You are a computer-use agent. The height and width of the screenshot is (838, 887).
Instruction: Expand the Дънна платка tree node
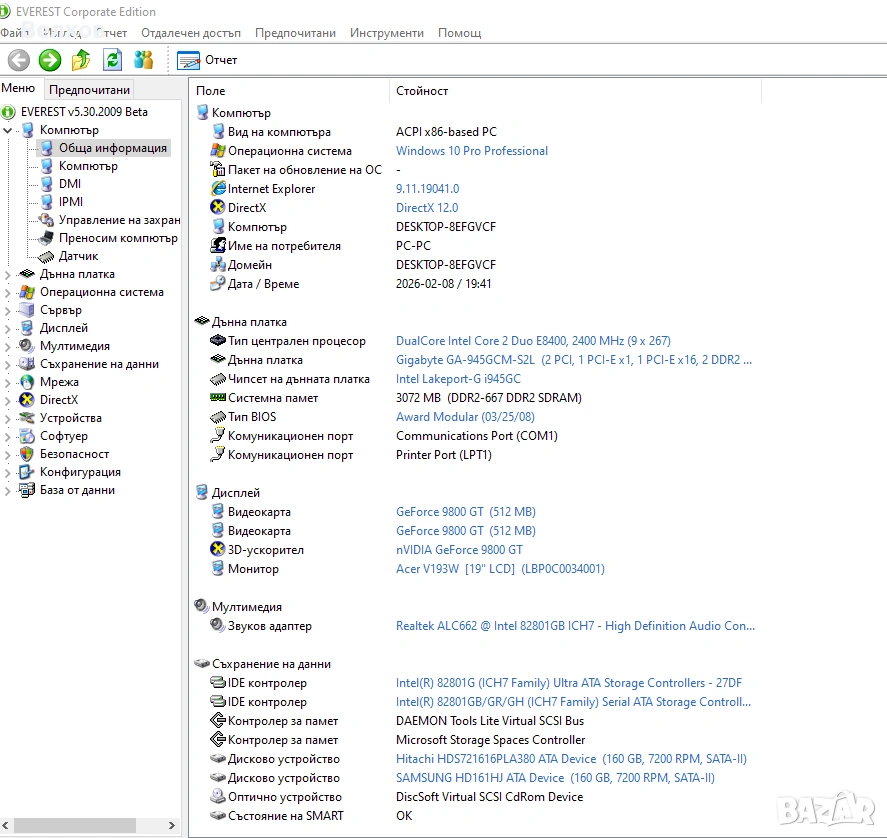tap(8, 274)
